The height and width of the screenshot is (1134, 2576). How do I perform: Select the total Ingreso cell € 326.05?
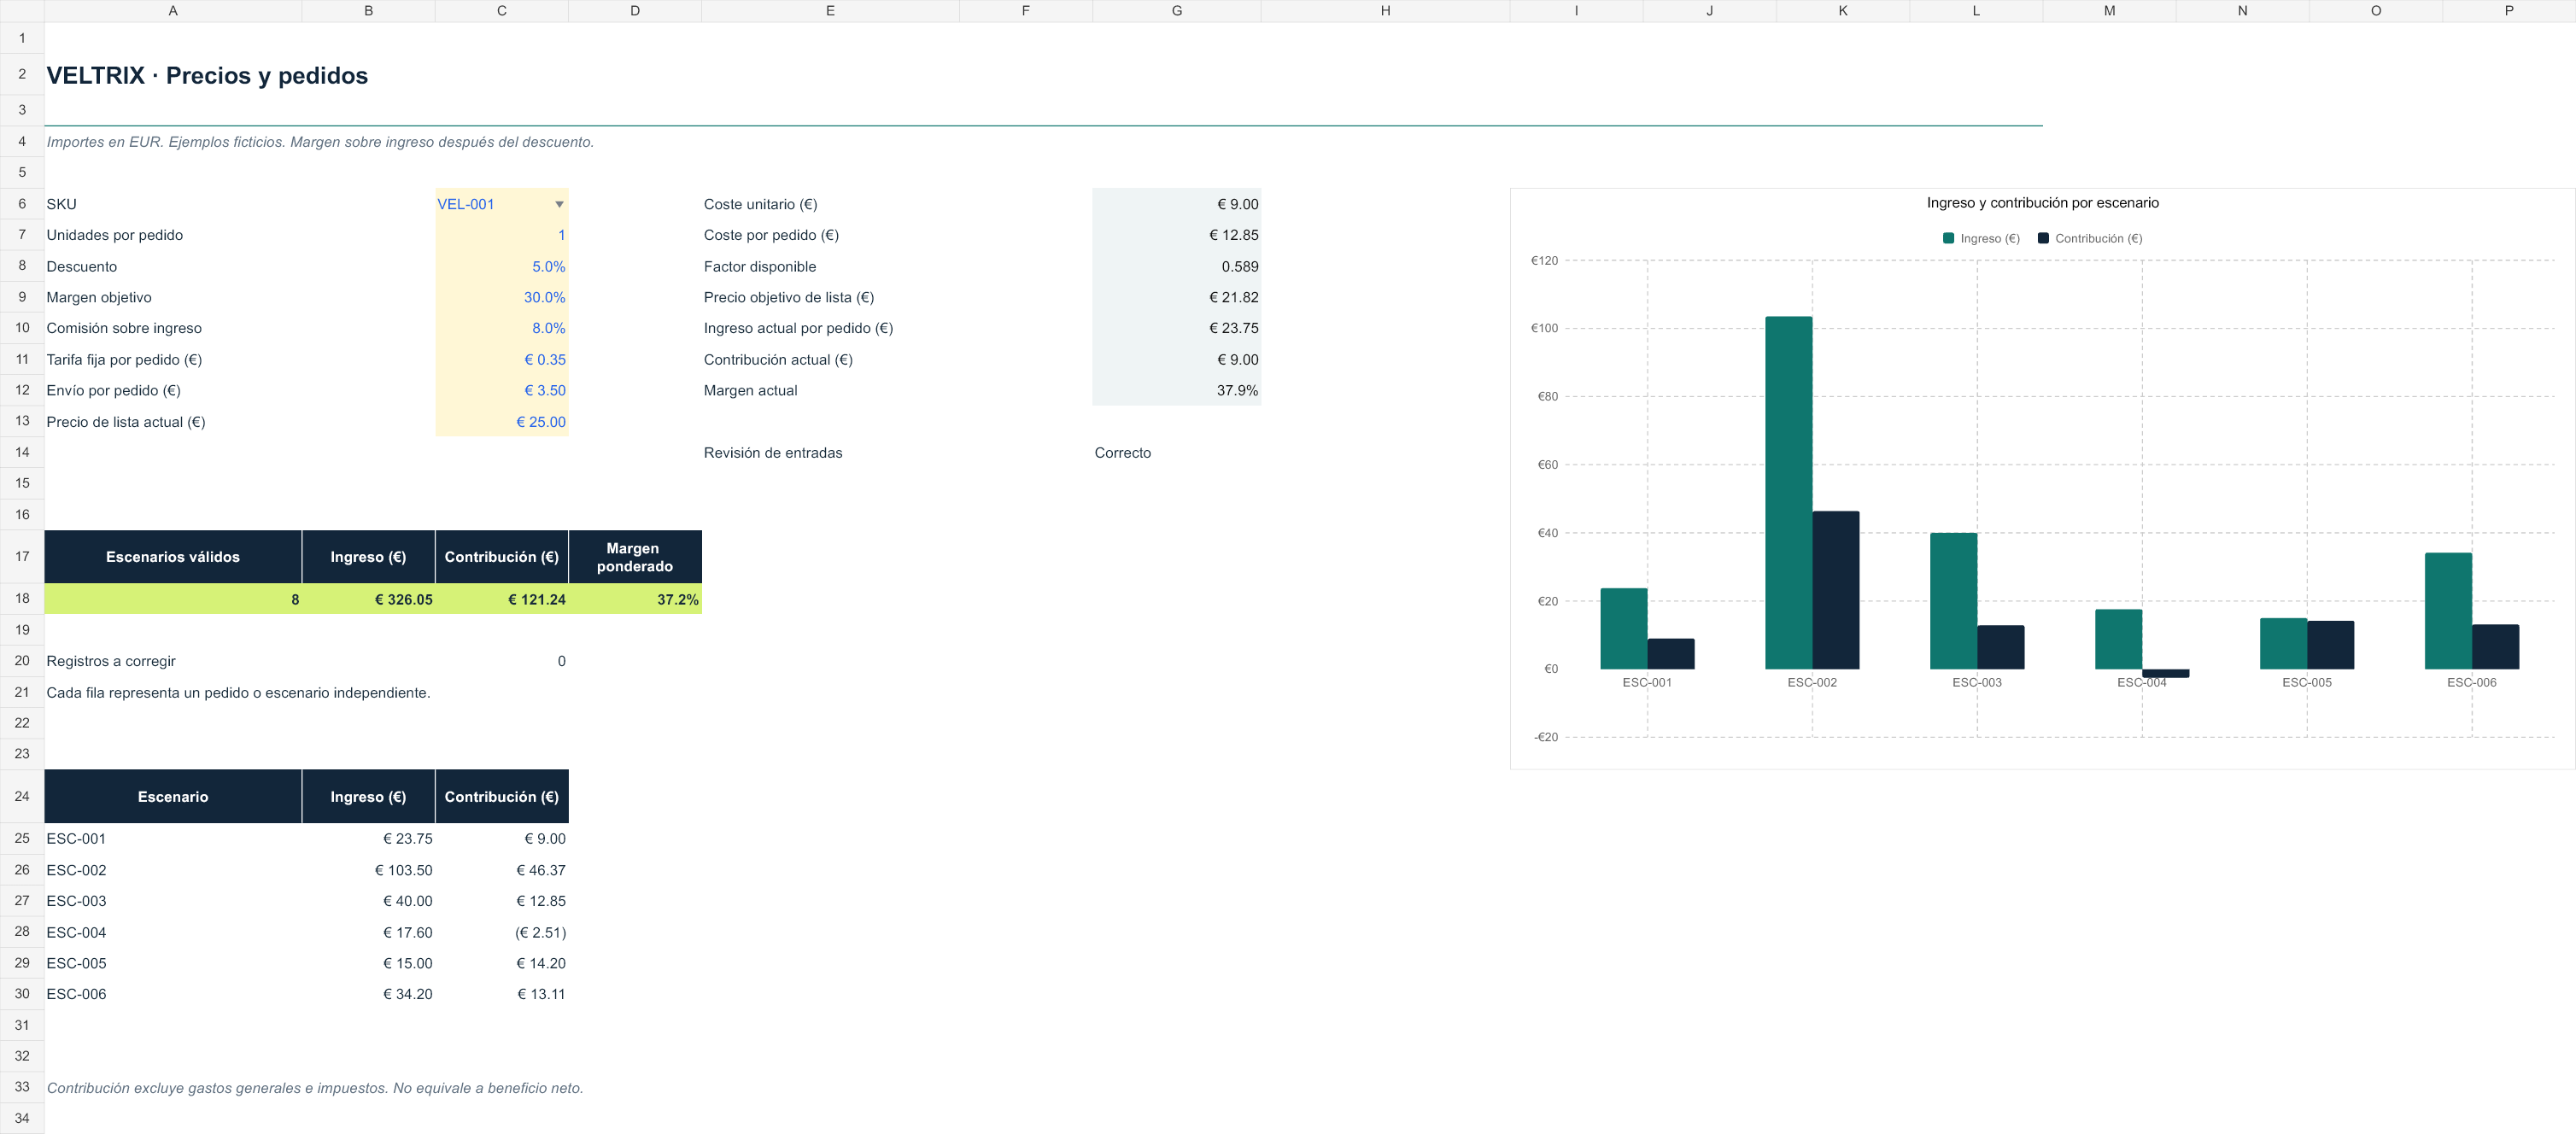pyautogui.click(x=369, y=599)
